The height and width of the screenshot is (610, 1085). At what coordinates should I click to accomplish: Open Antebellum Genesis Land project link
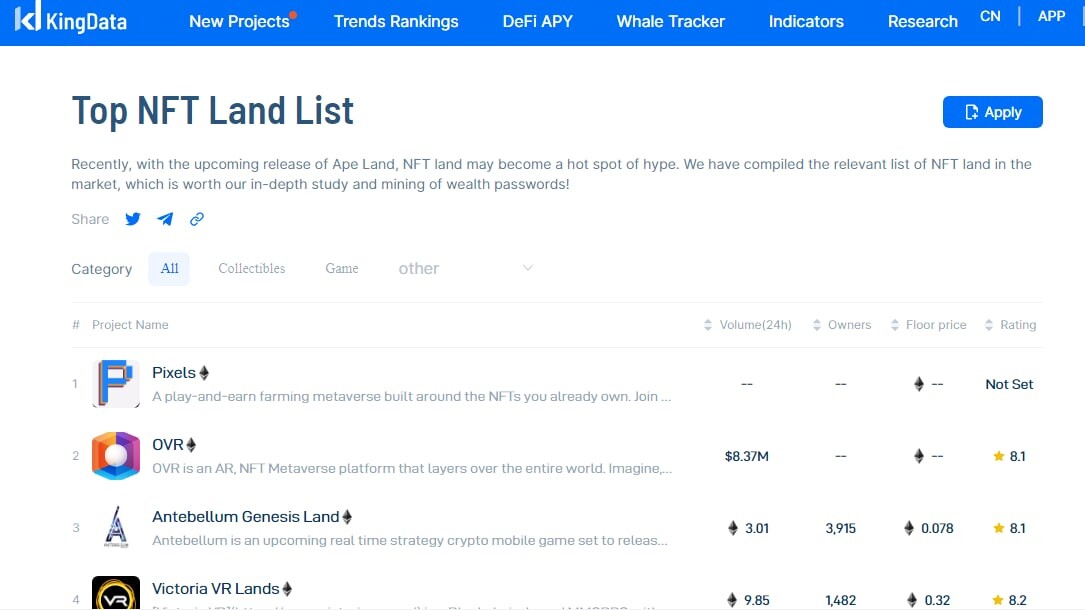click(x=246, y=517)
